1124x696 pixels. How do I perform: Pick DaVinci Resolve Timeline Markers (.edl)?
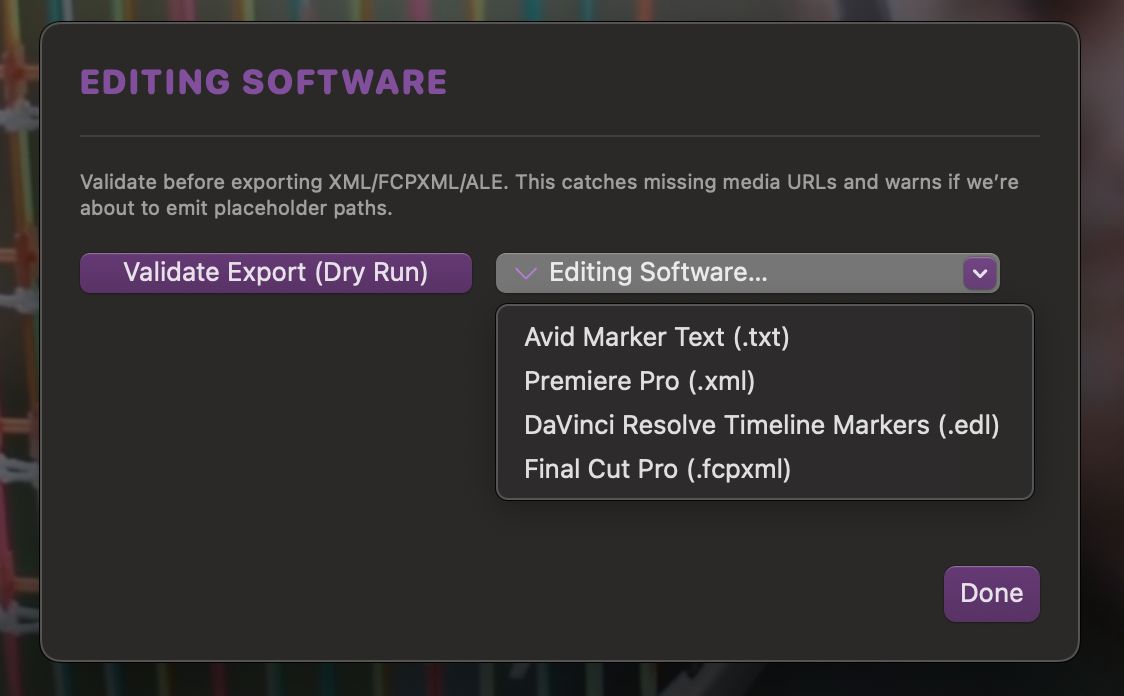761,425
